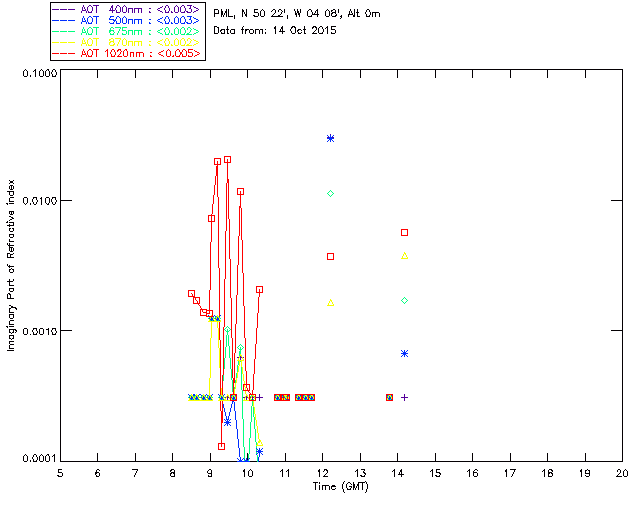
Task: Click the x-axis tick label 17
Action: point(510,473)
